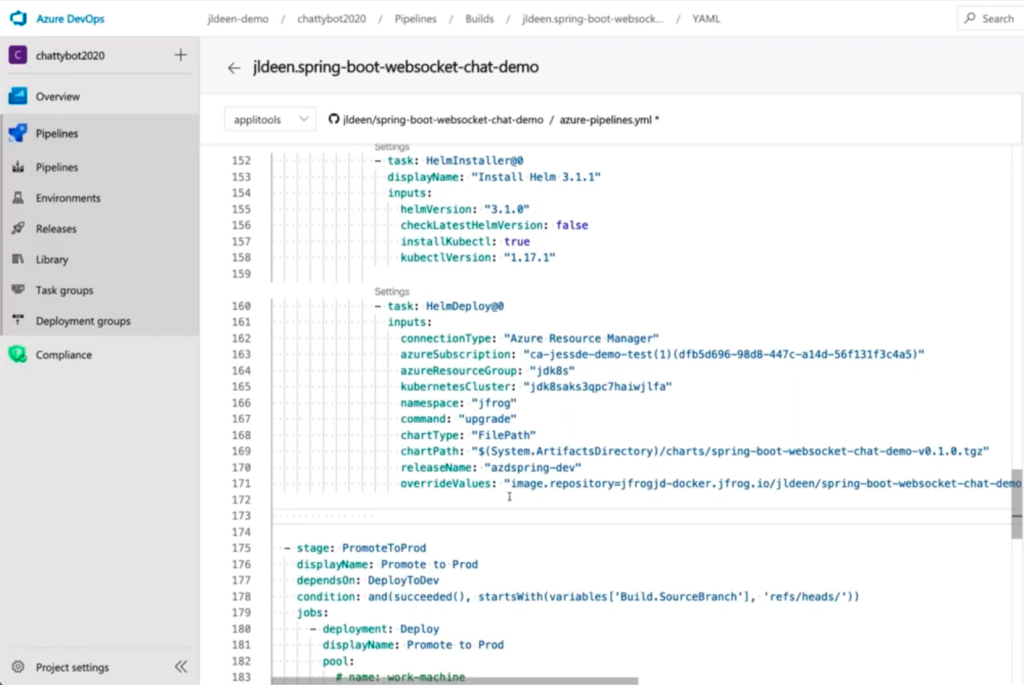Click the plus icon beside chattybot2020

(181, 55)
